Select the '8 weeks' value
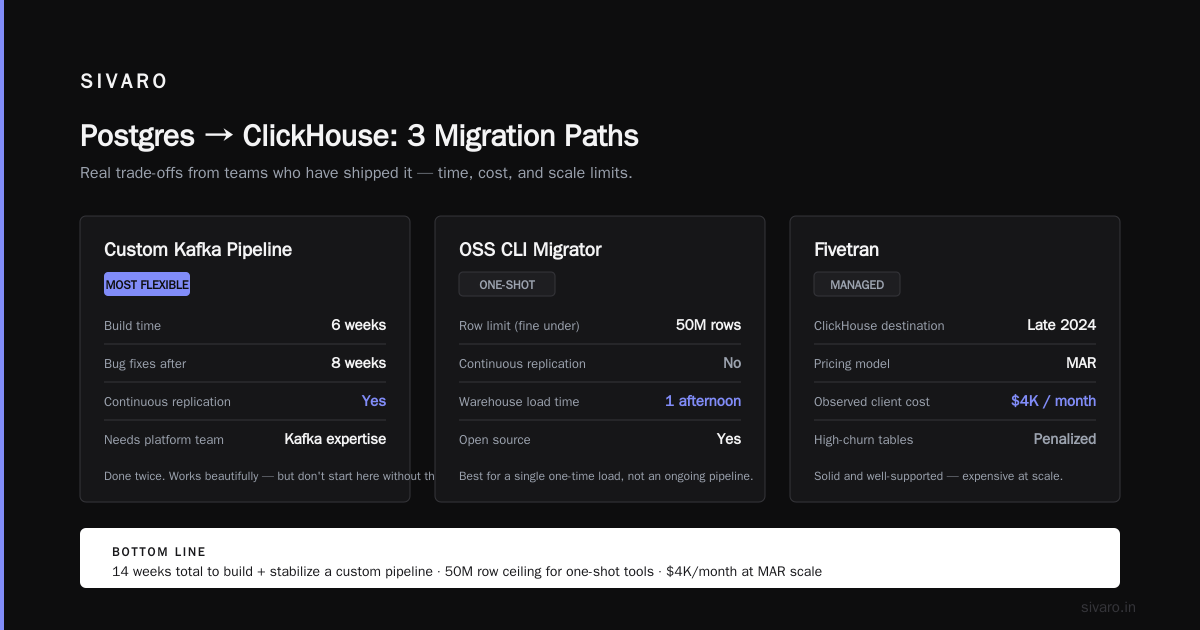1200x630 pixels. 358,363
